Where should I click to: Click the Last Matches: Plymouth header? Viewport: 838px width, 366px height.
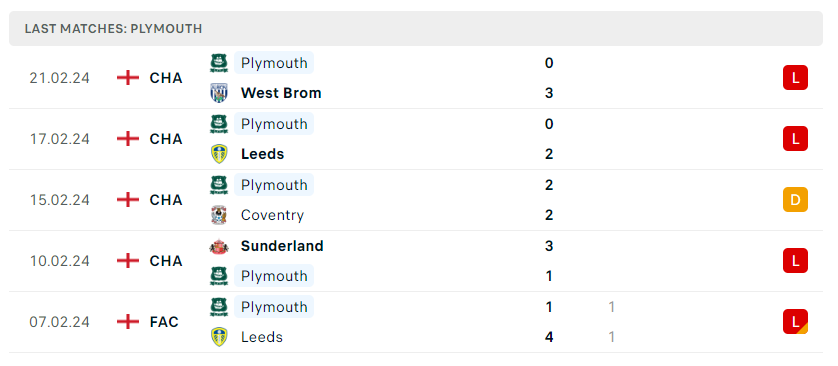point(113,29)
